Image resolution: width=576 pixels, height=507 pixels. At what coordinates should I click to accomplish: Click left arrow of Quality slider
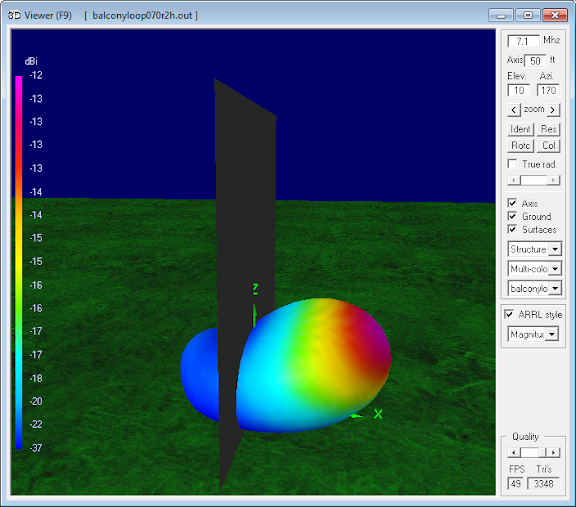[514, 452]
